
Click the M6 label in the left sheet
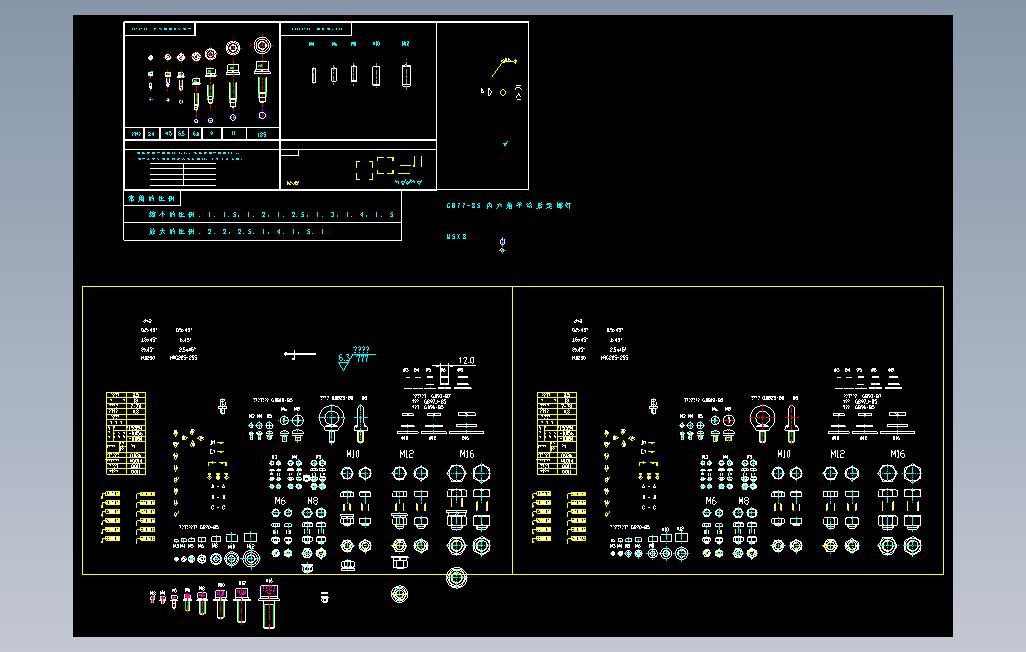point(279,501)
